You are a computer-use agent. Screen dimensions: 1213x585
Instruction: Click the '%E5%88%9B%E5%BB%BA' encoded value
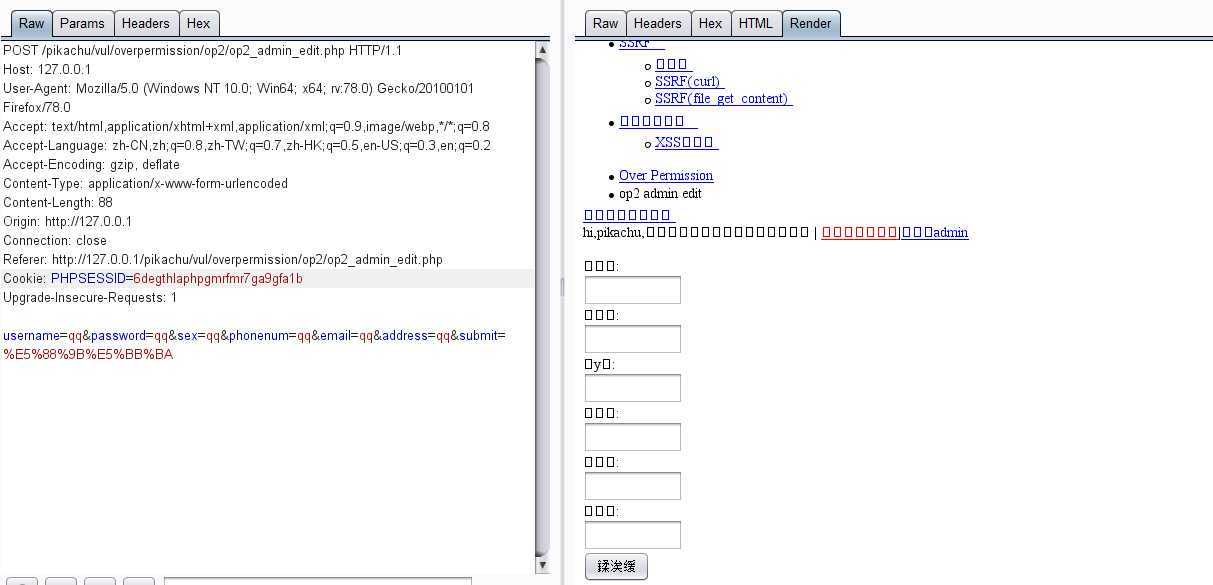click(x=88, y=354)
